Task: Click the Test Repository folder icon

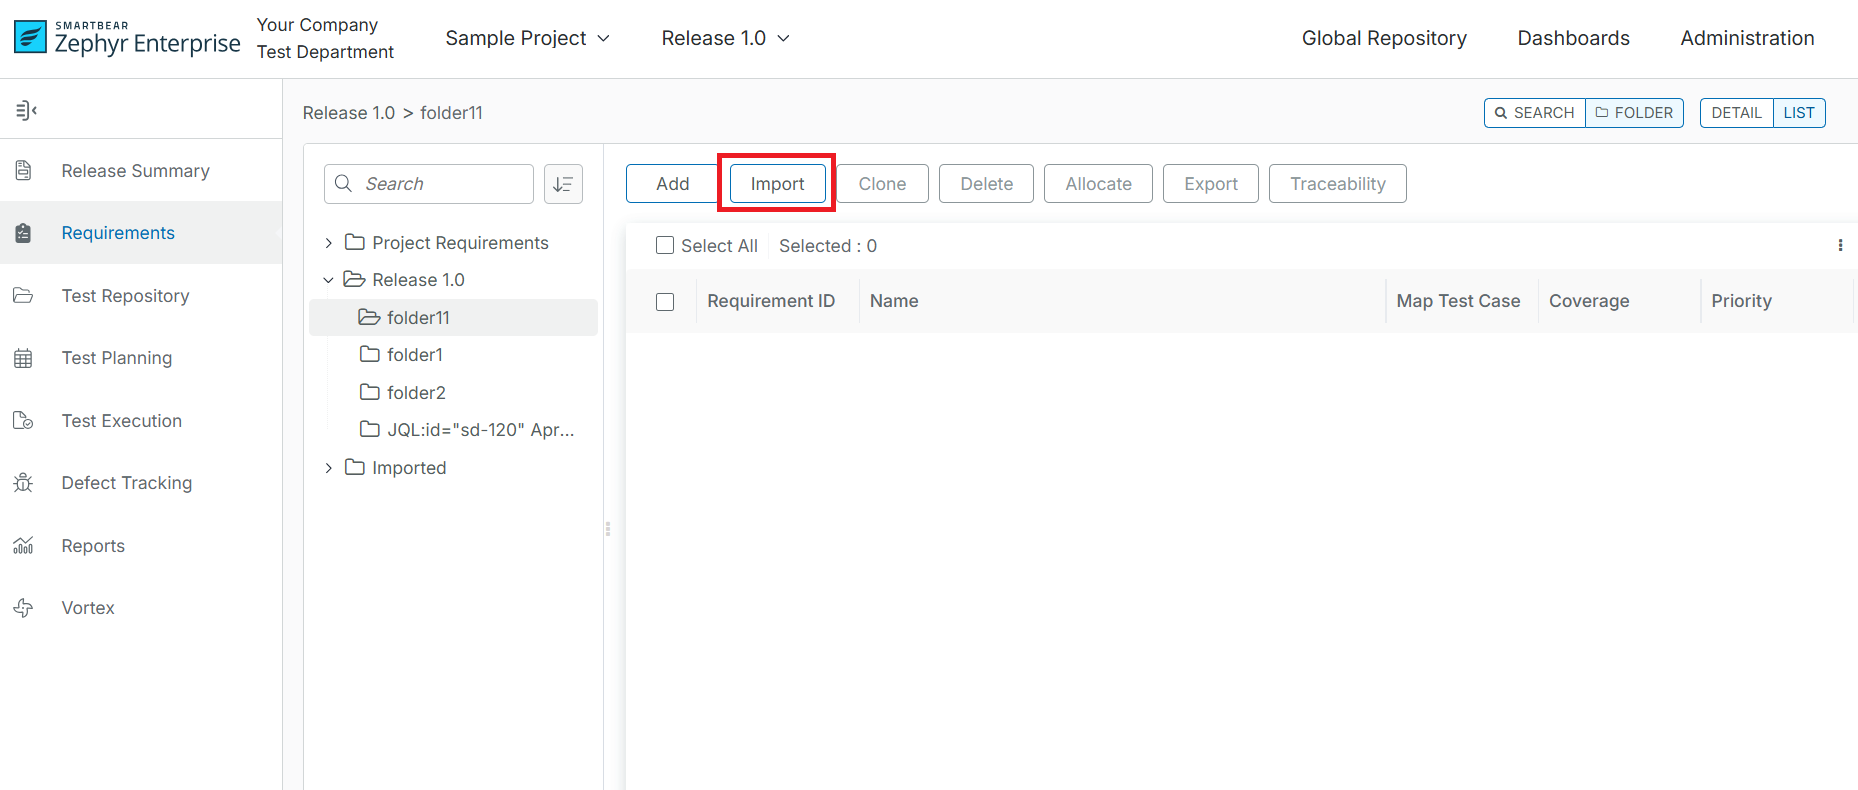Action: point(24,296)
